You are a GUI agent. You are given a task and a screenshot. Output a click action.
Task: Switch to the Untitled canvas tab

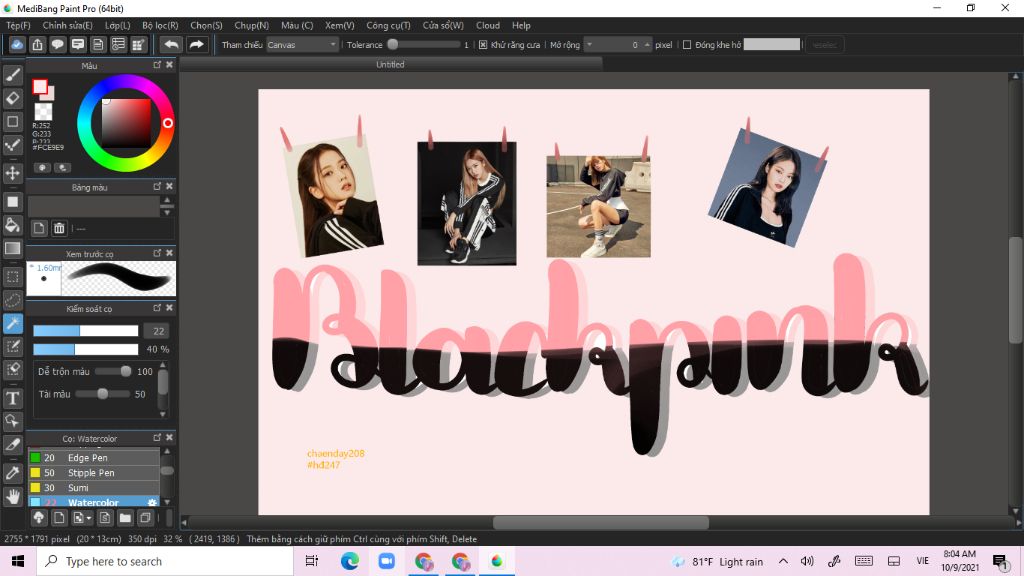click(x=391, y=64)
